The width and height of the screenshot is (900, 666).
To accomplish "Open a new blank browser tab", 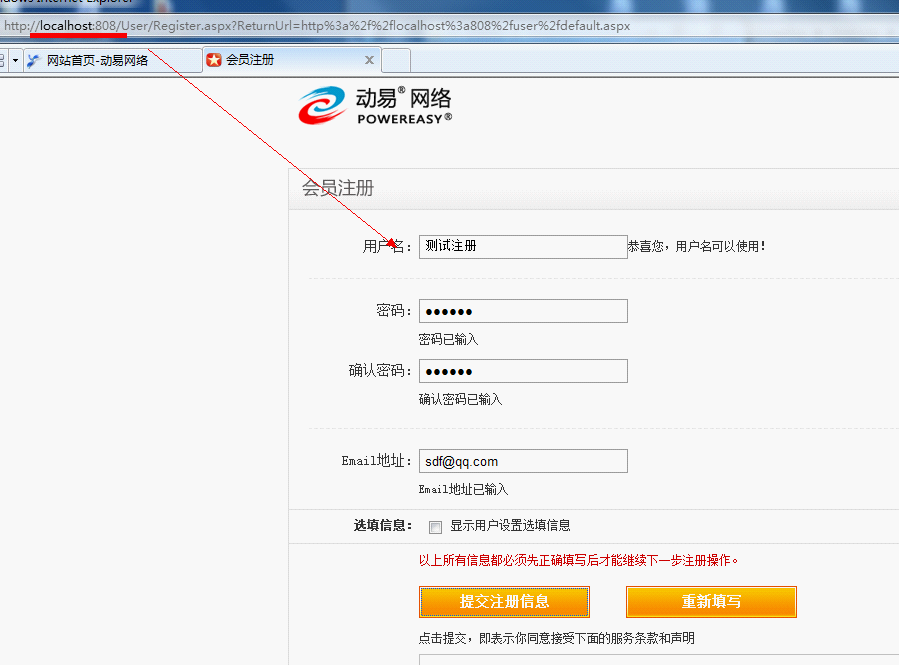I will click(396, 60).
